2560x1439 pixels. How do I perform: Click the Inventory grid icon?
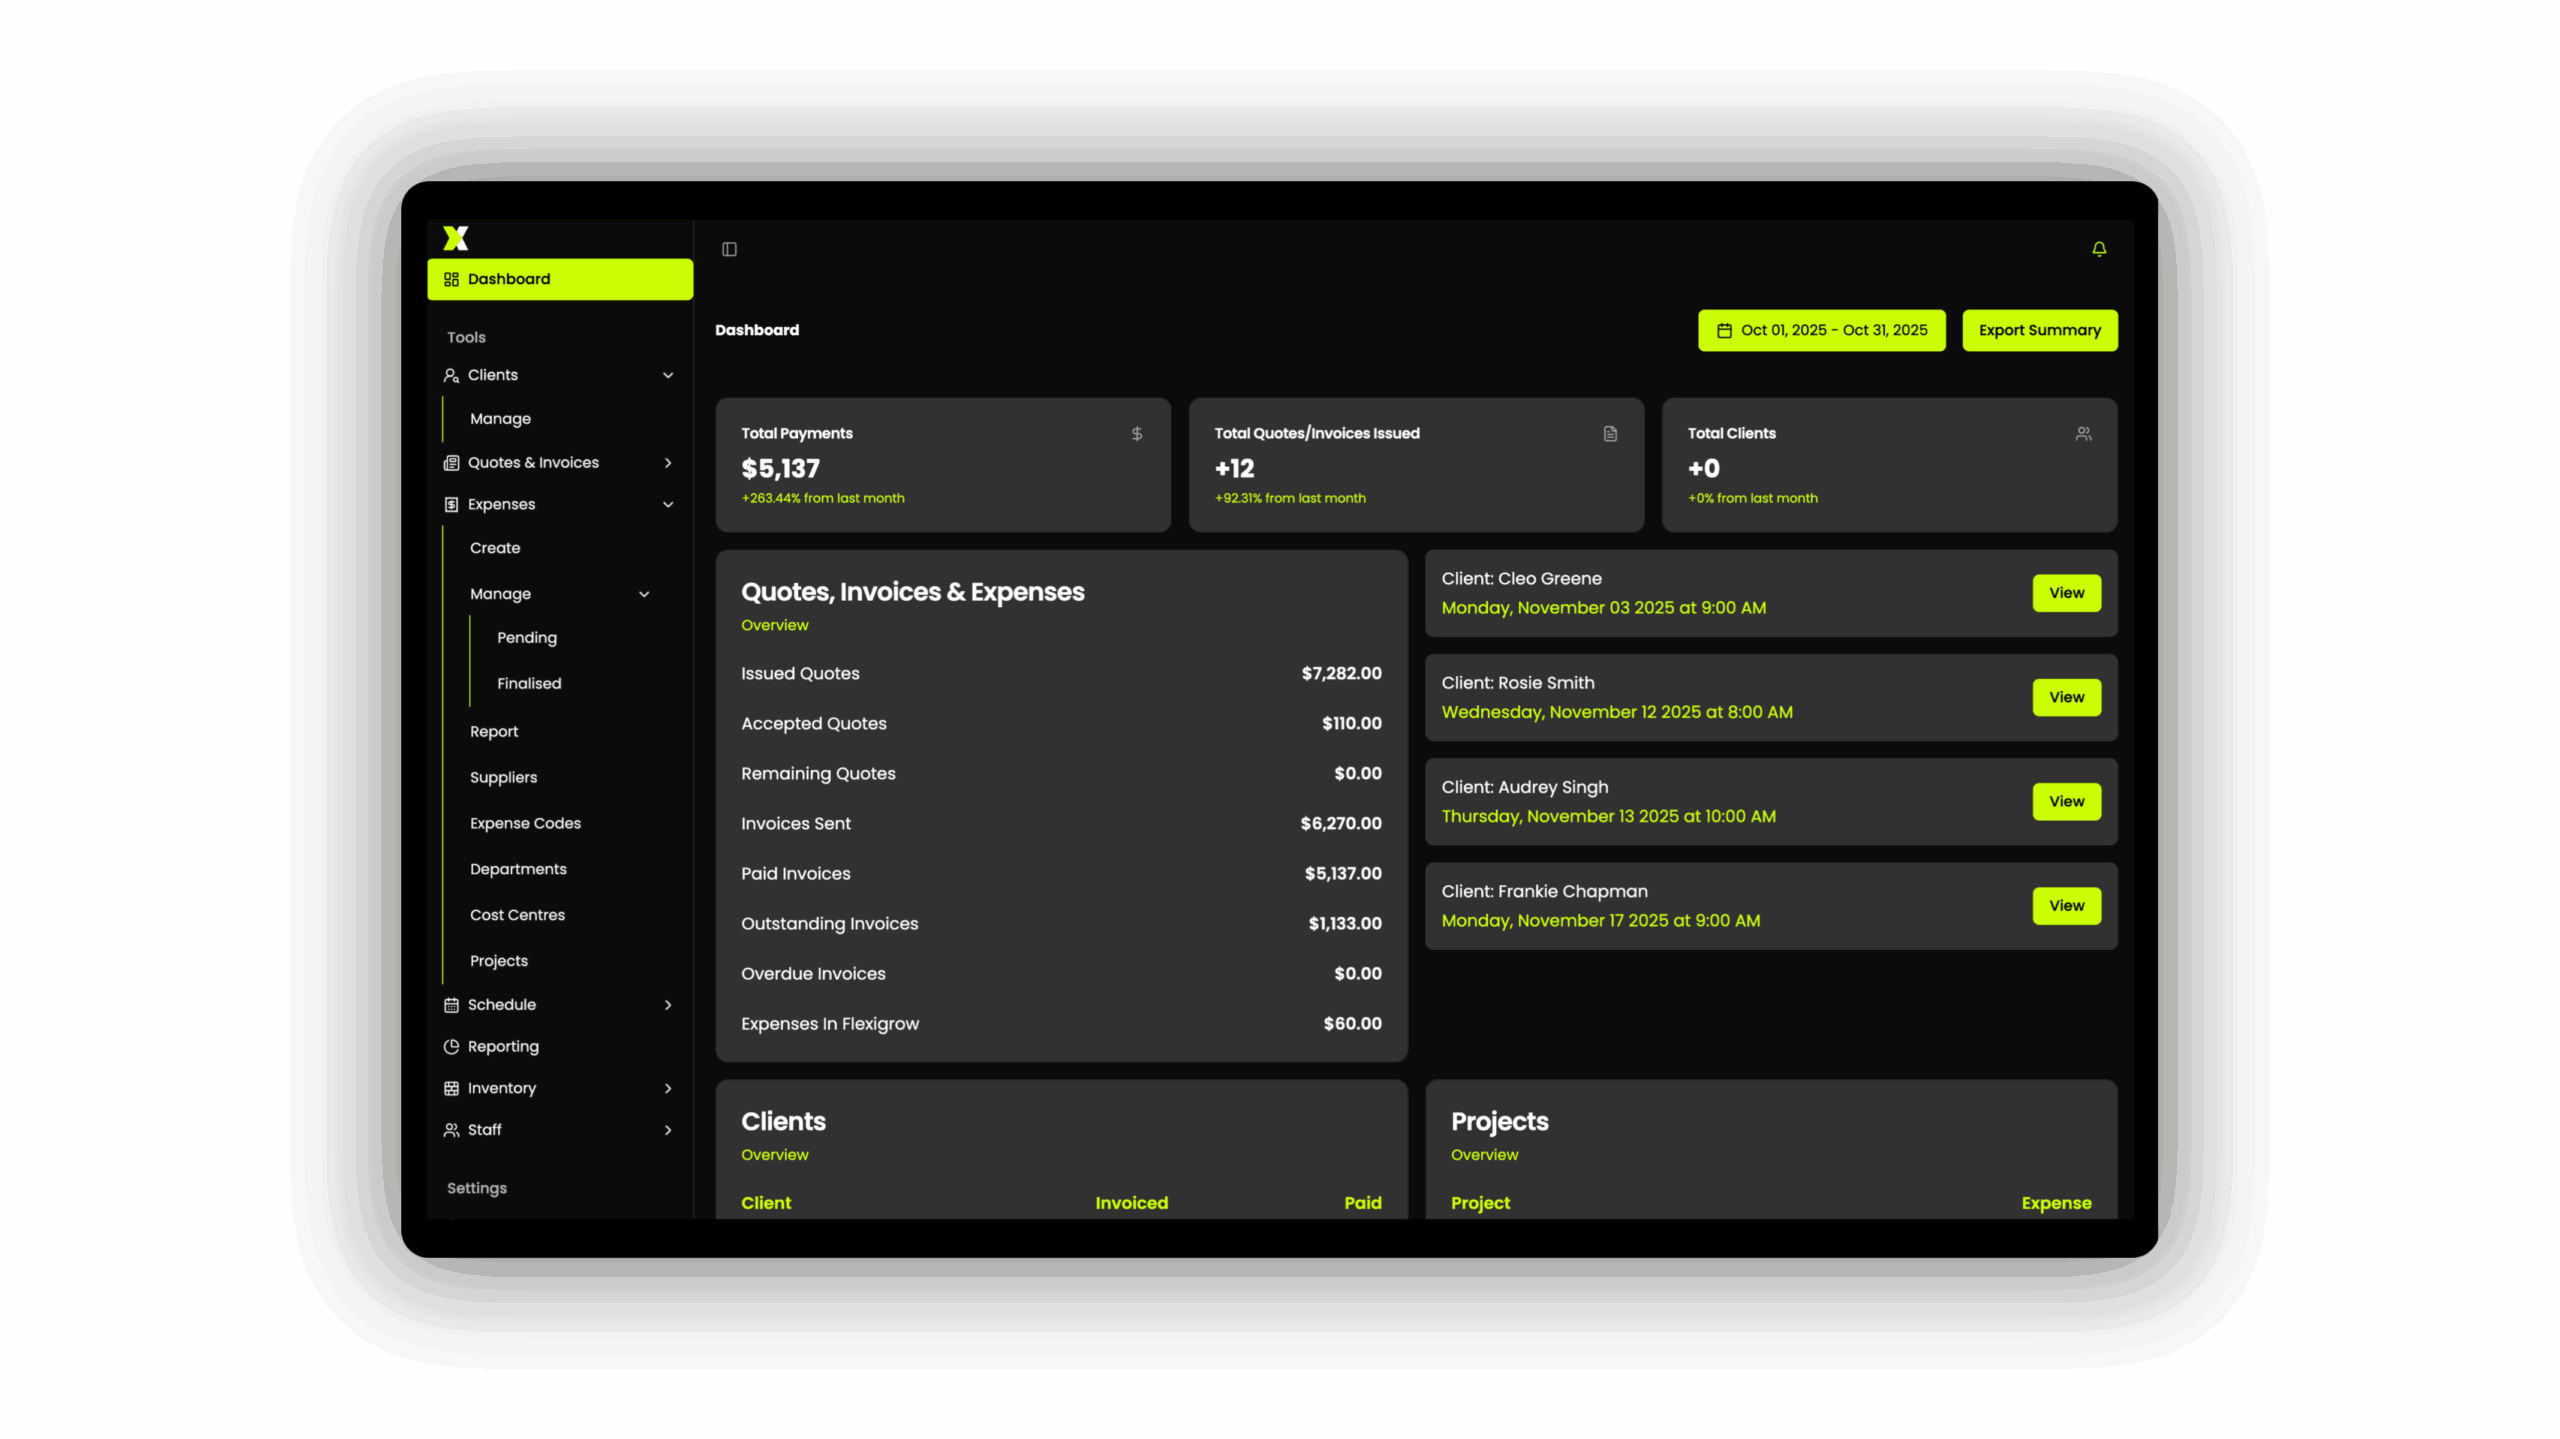pos(452,1088)
